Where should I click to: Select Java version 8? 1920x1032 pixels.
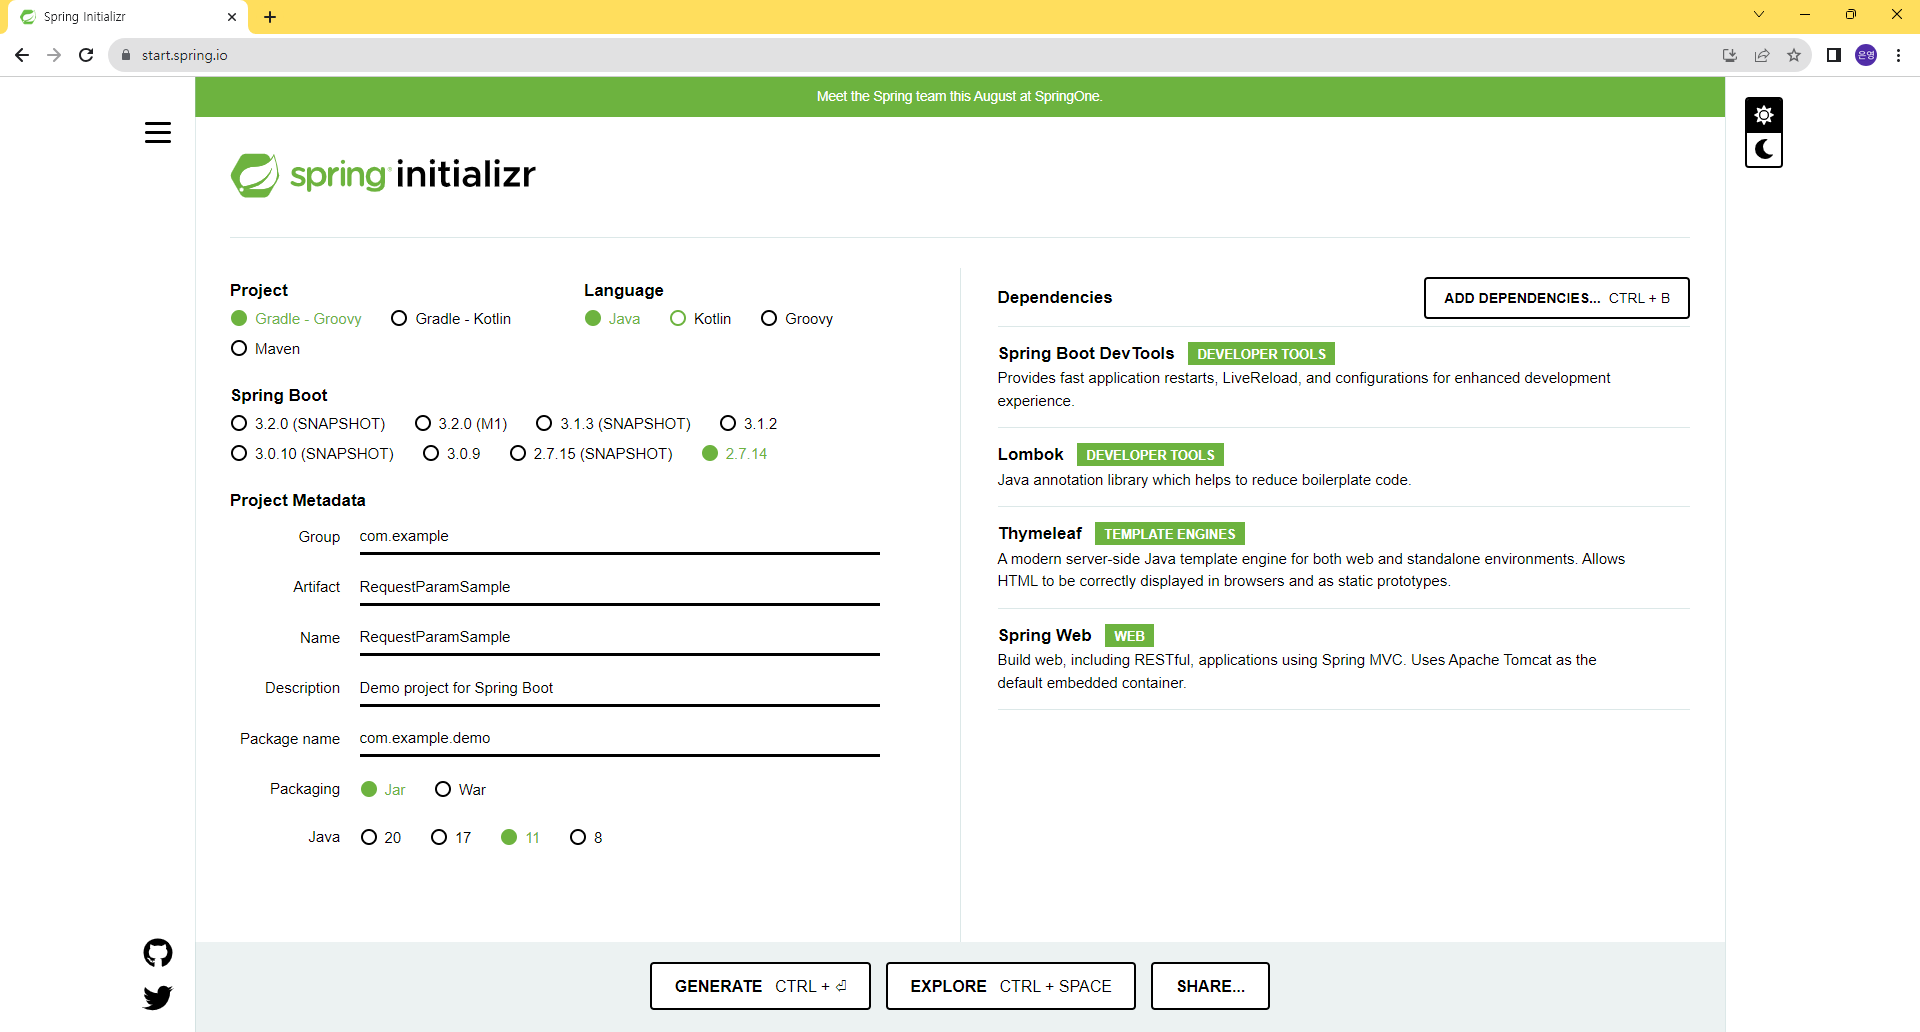click(586, 838)
